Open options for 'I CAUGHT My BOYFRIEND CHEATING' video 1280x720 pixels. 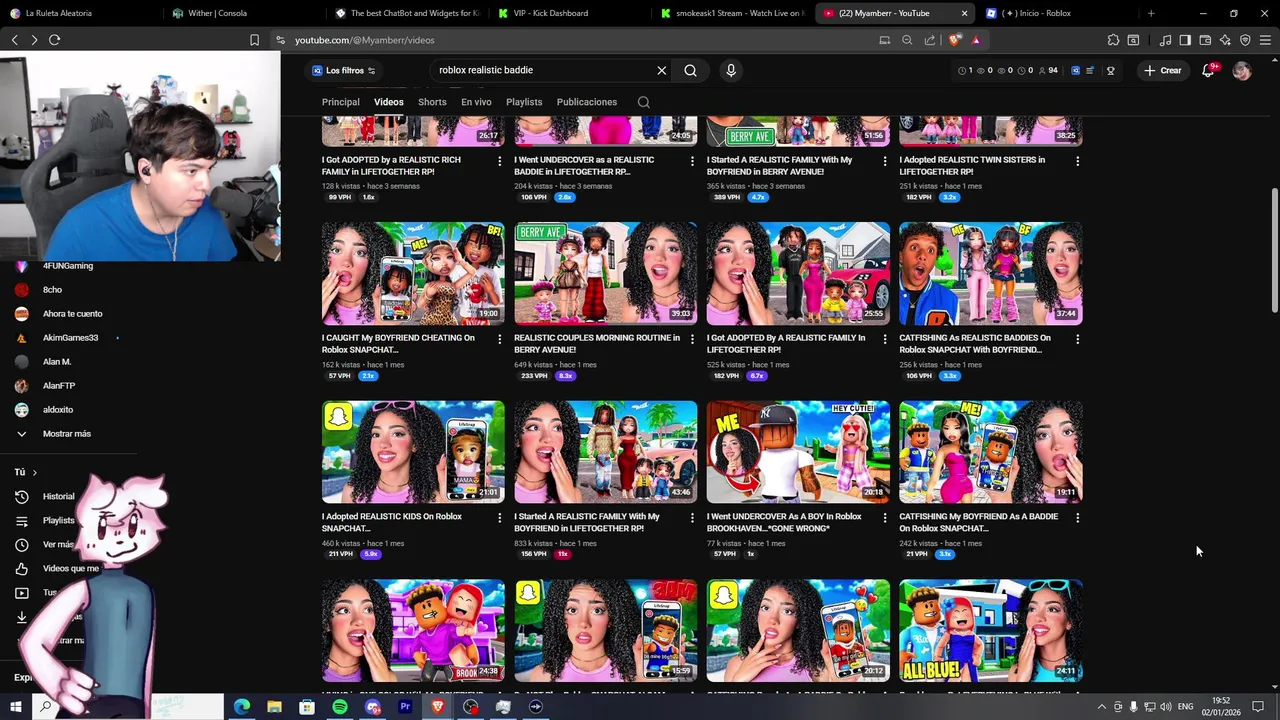pyautogui.click(x=500, y=339)
